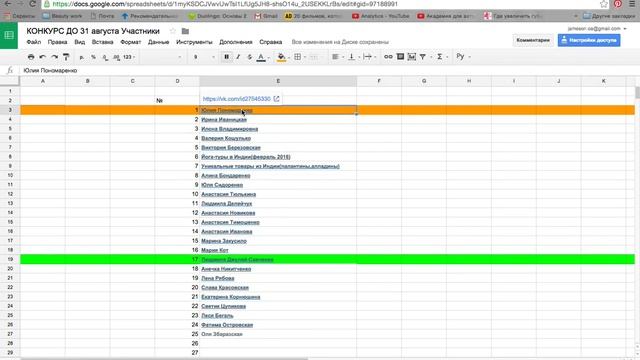Open vertical align dropdown
This screenshot has width=640, height=360.
(x=353, y=57)
